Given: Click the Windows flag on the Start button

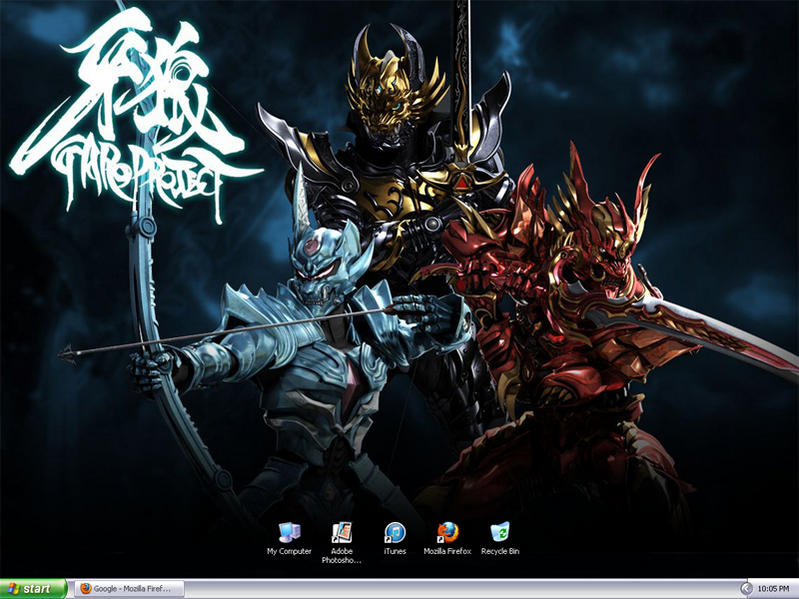Looking at the screenshot, I should (12, 589).
